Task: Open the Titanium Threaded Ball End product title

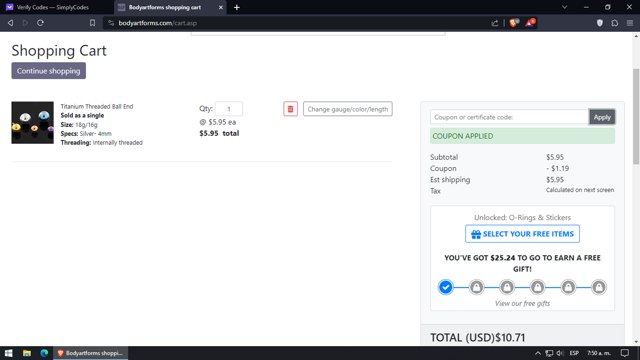Action: (97, 107)
